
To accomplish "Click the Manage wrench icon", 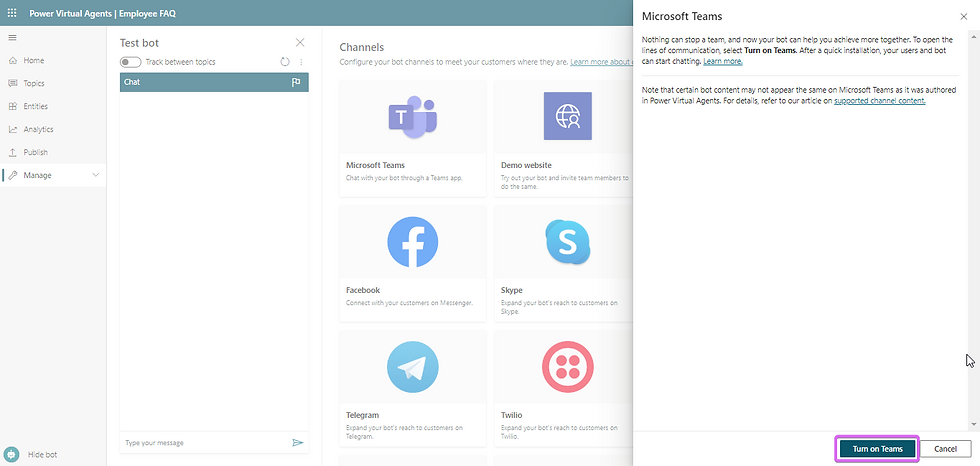I will 12,176.
